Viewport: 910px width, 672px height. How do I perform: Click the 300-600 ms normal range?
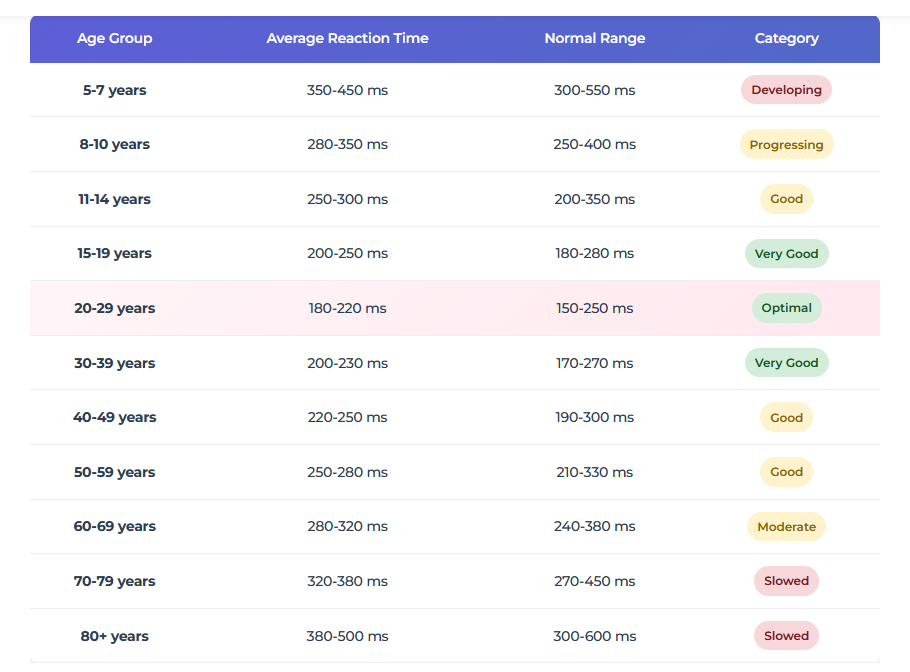click(x=594, y=636)
